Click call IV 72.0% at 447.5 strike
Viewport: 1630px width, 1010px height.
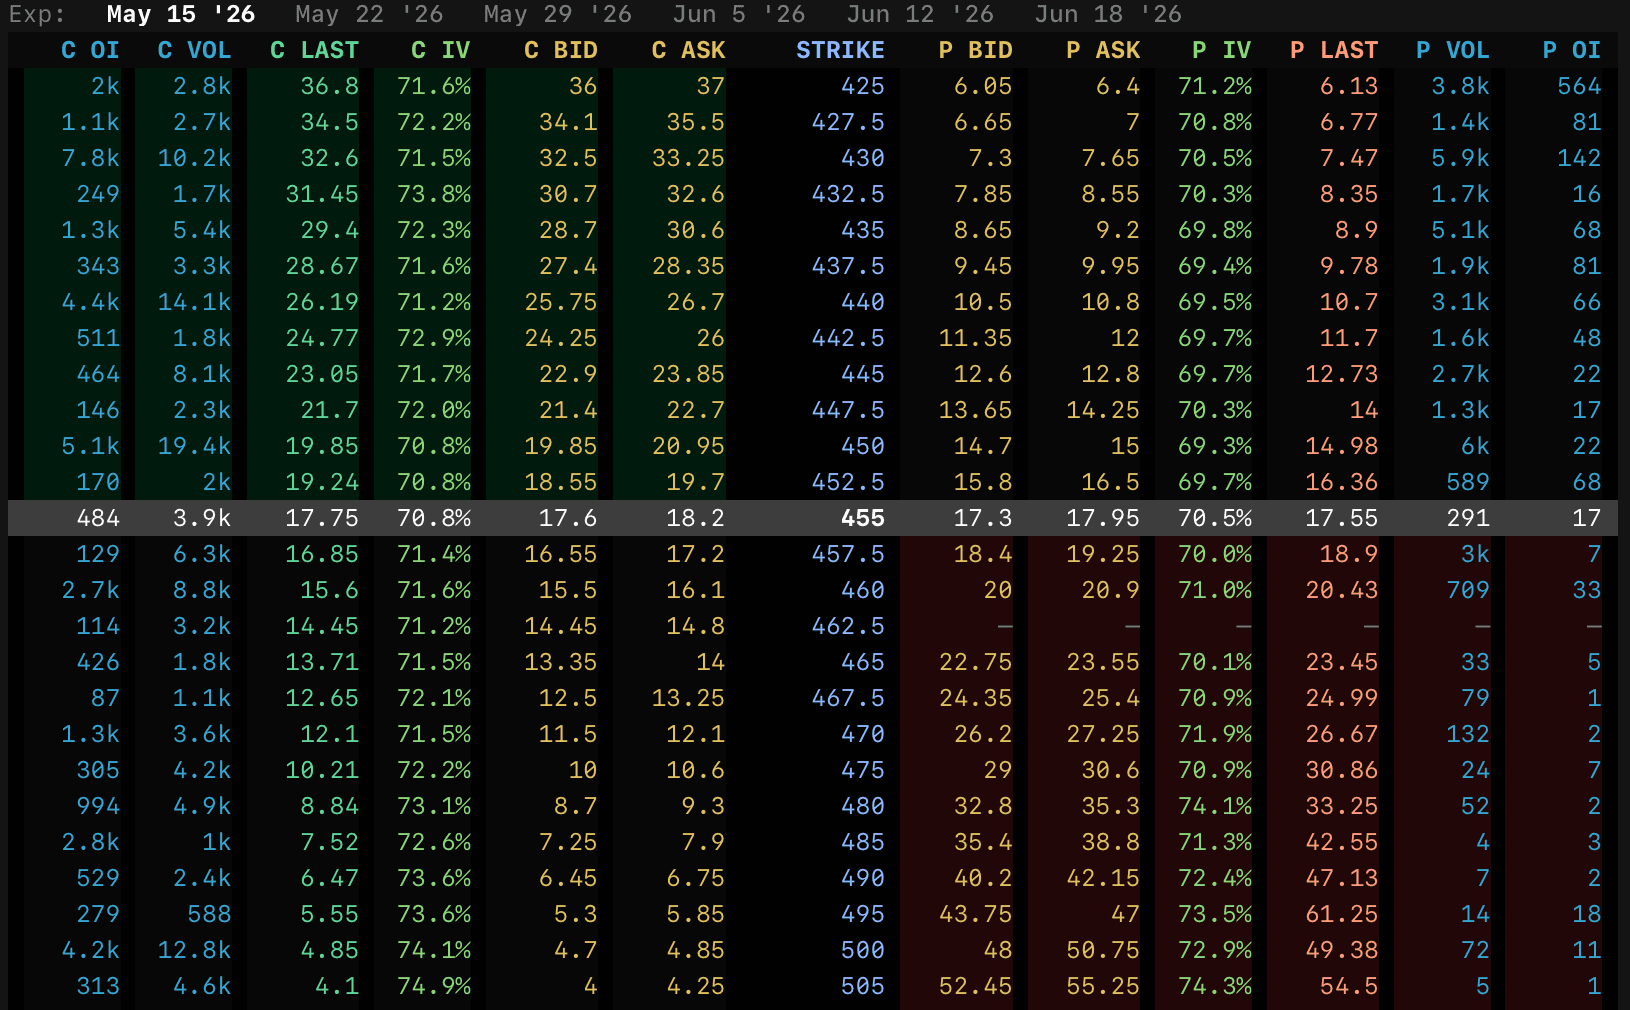coord(433,410)
